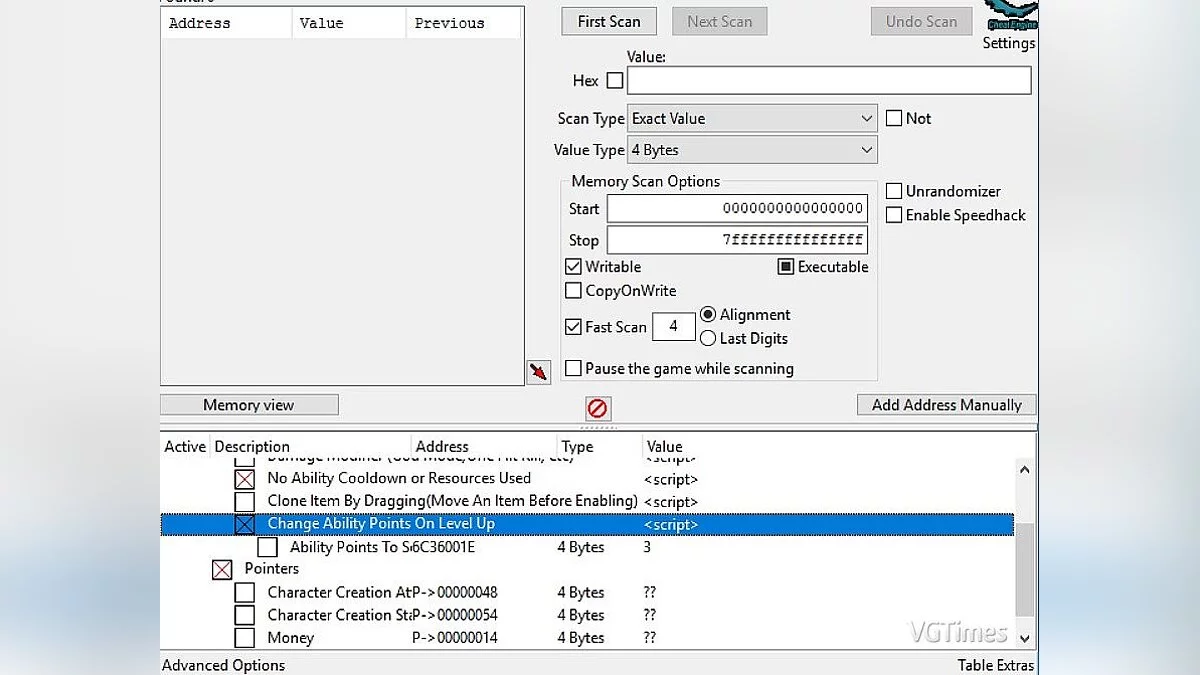The image size is (1200, 675).
Task: Toggle the Hex checkbox
Action: coord(615,81)
